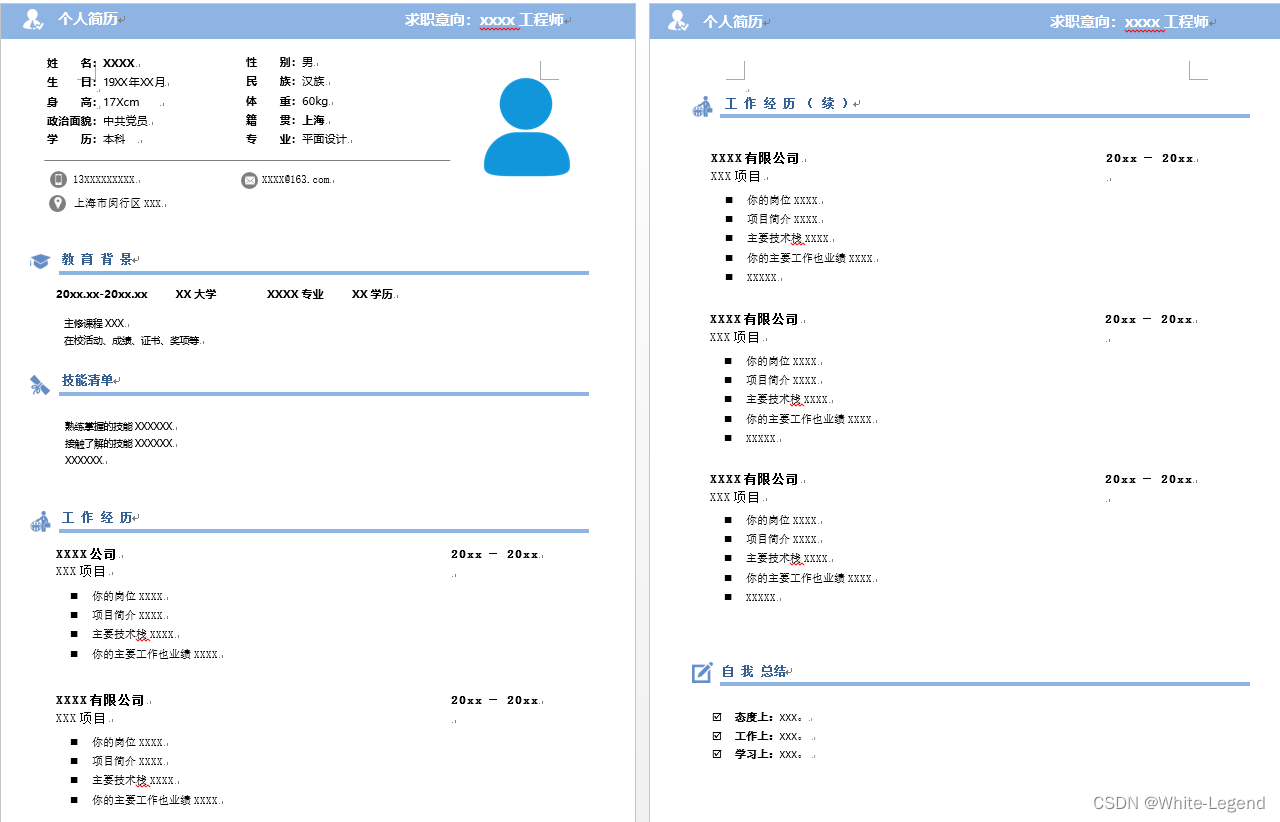Click the 工作经历（续）section heading
This screenshot has height=822, width=1280.
click(x=788, y=103)
